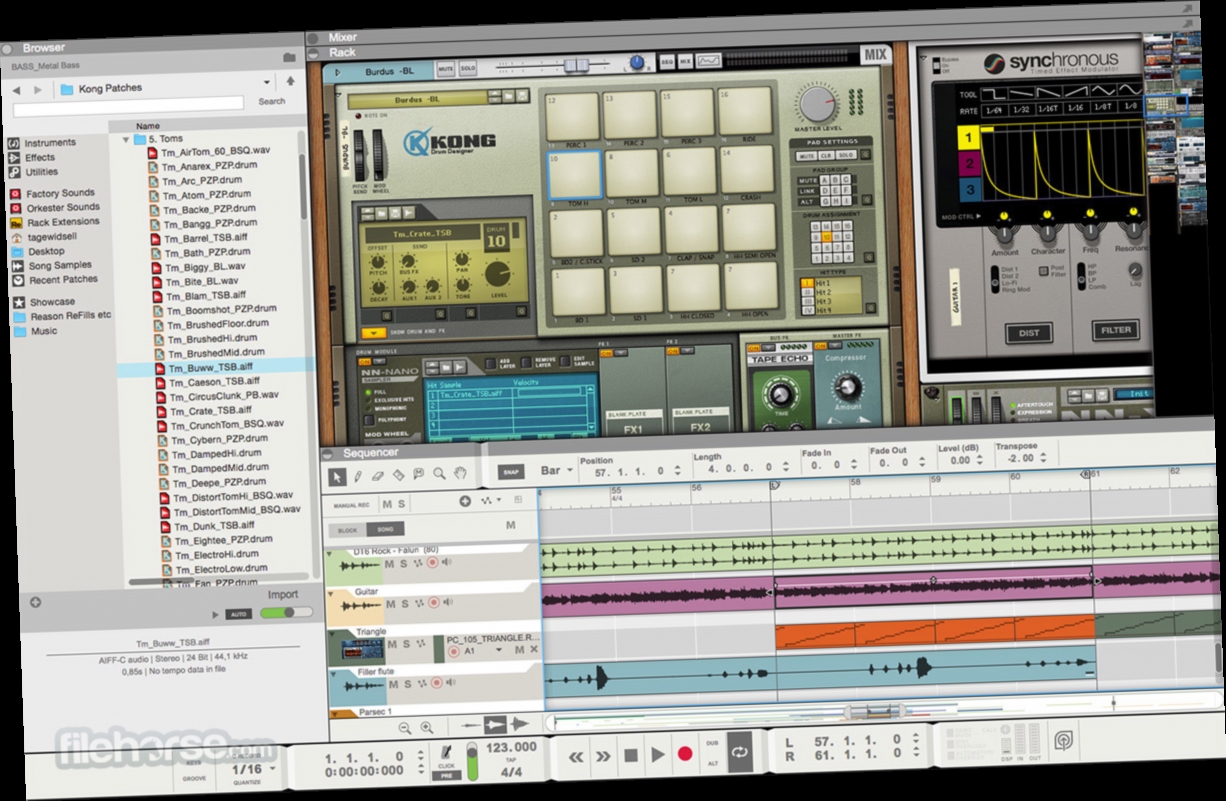Select the arrow Selection tool in Sequencer
The image size is (1226, 801).
pyautogui.click(x=338, y=475)
